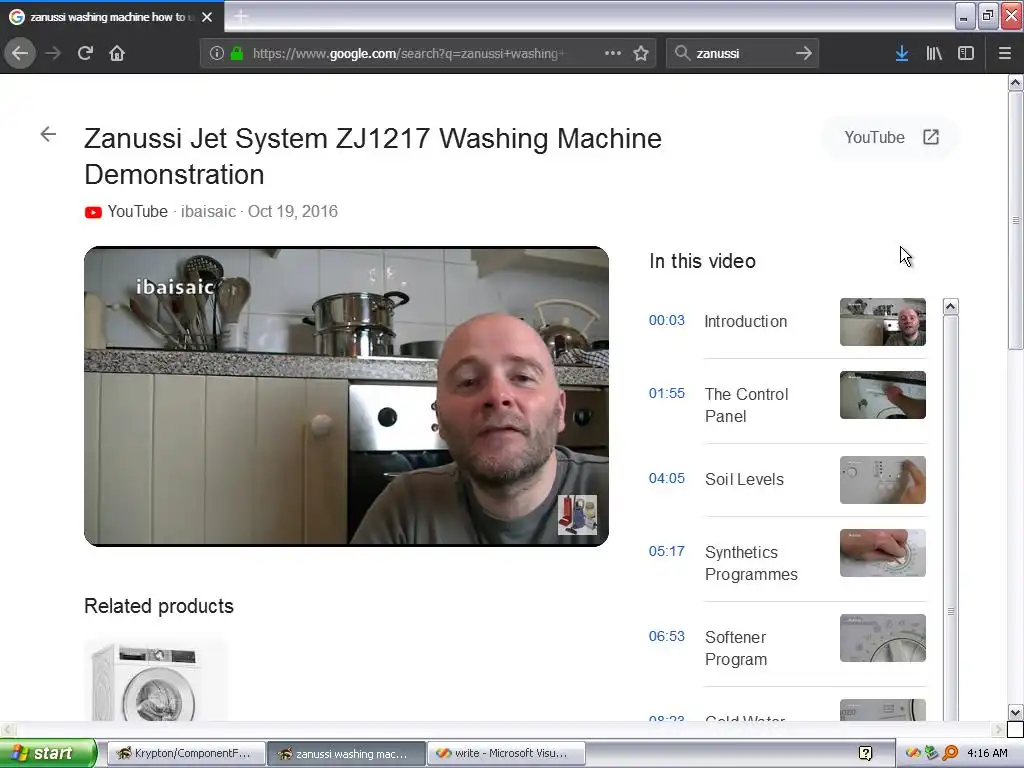Image resolution: width=1024 pixels, height=768 pixels.
Task: Open the Downloads arrow icon
Action: point(902,53)
